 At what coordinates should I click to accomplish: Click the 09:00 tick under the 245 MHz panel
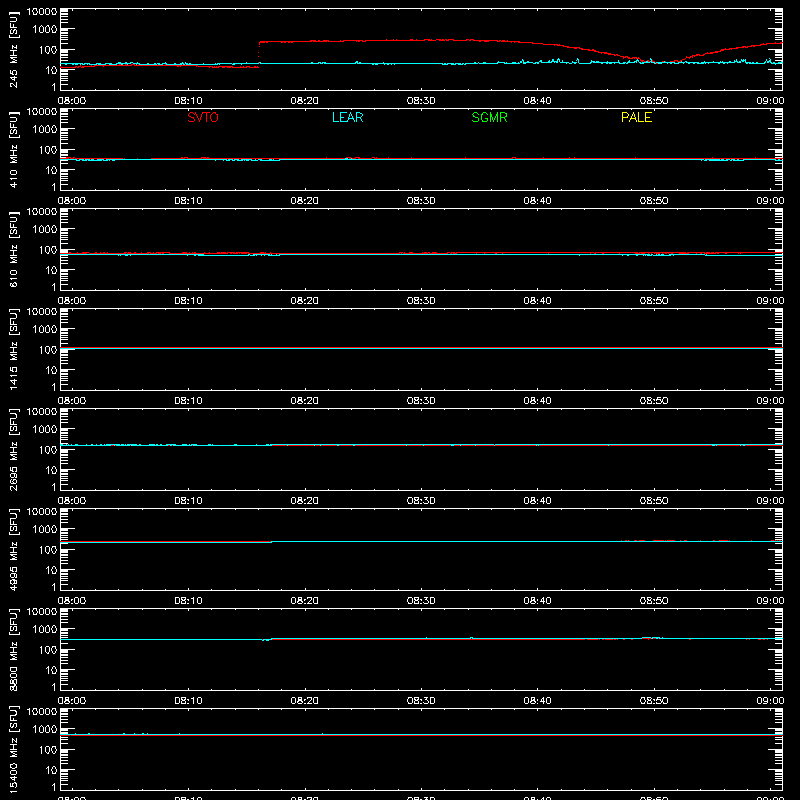point(770,101)
